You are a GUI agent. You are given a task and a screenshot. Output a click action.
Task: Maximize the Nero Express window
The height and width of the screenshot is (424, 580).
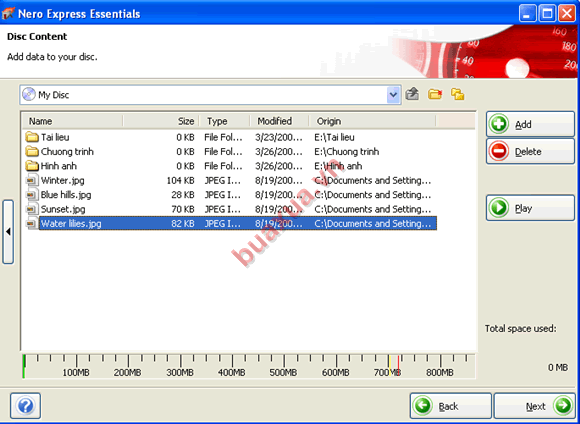(x=547, y=14)
